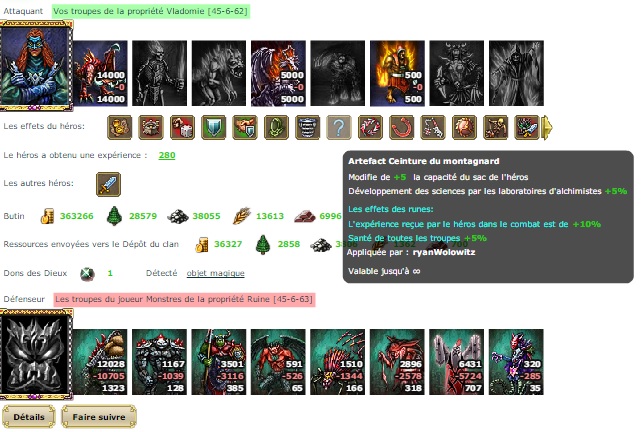
Task: Select the red dragon unit with 14000 troops
Action: pos(100,73)
